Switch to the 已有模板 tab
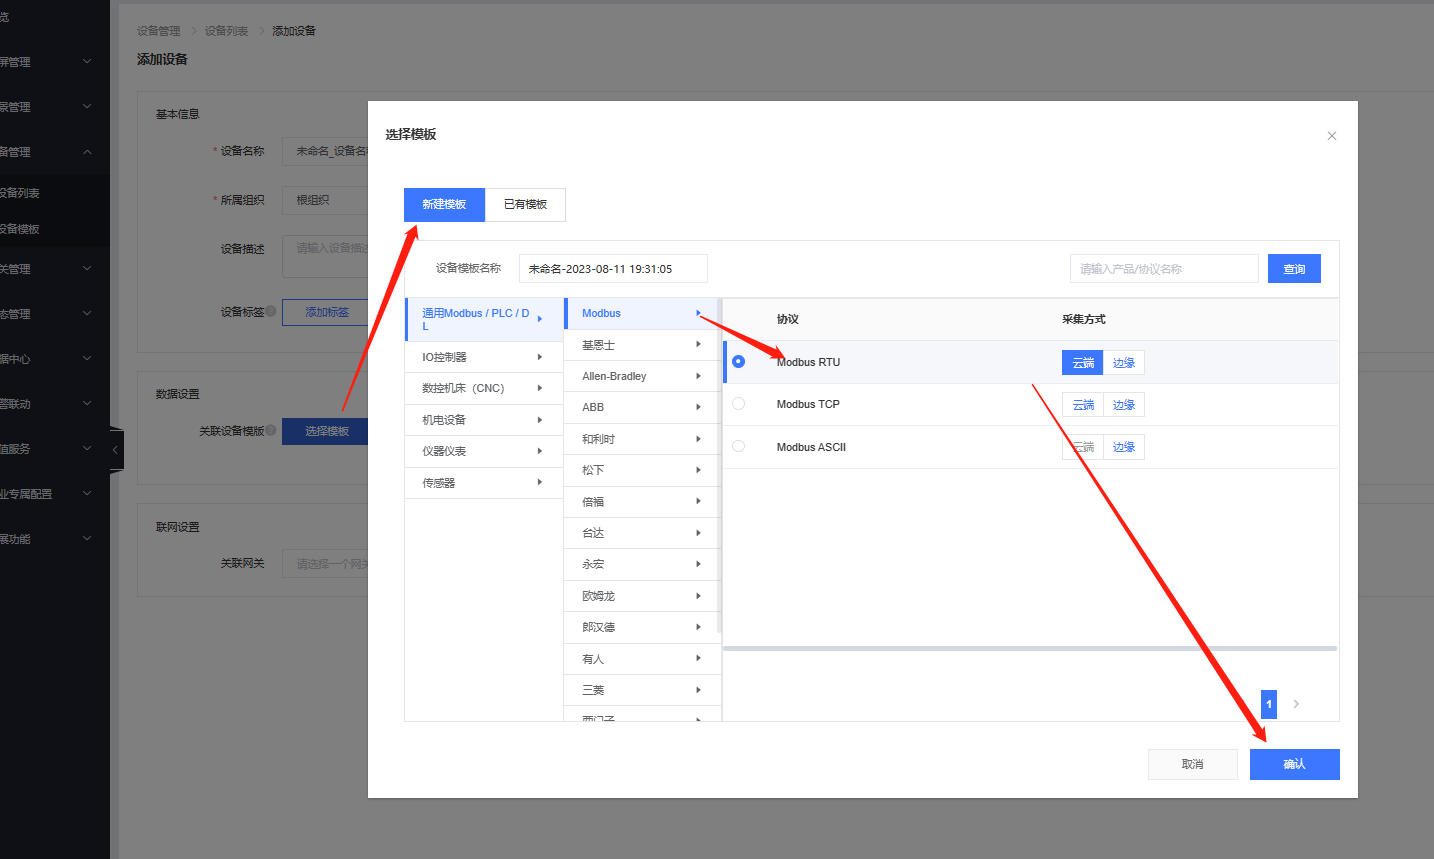1434x859 pixels. point(525,204)
